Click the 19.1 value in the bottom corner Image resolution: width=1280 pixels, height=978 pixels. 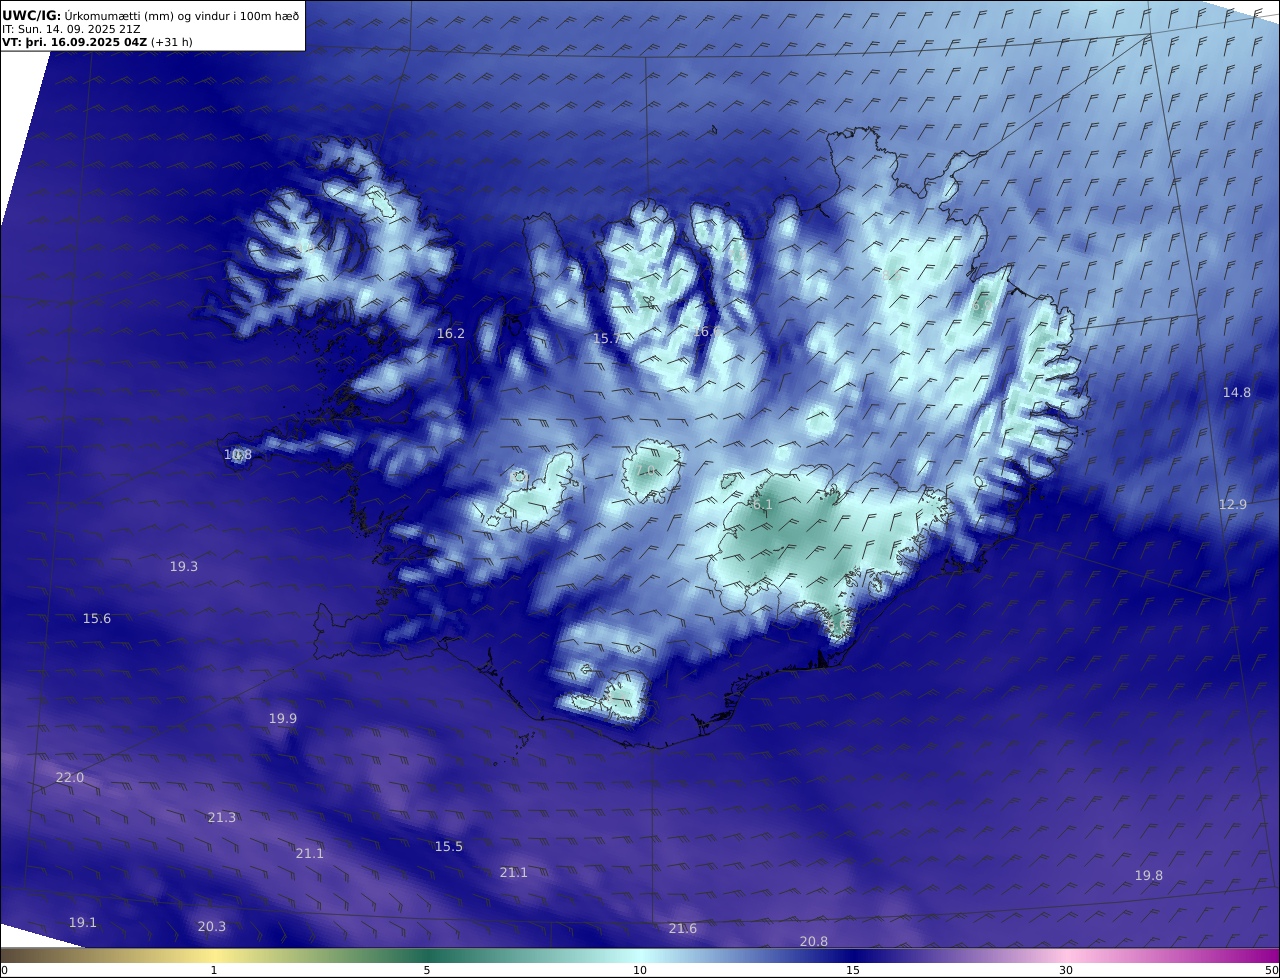click(x=83, y=923)
